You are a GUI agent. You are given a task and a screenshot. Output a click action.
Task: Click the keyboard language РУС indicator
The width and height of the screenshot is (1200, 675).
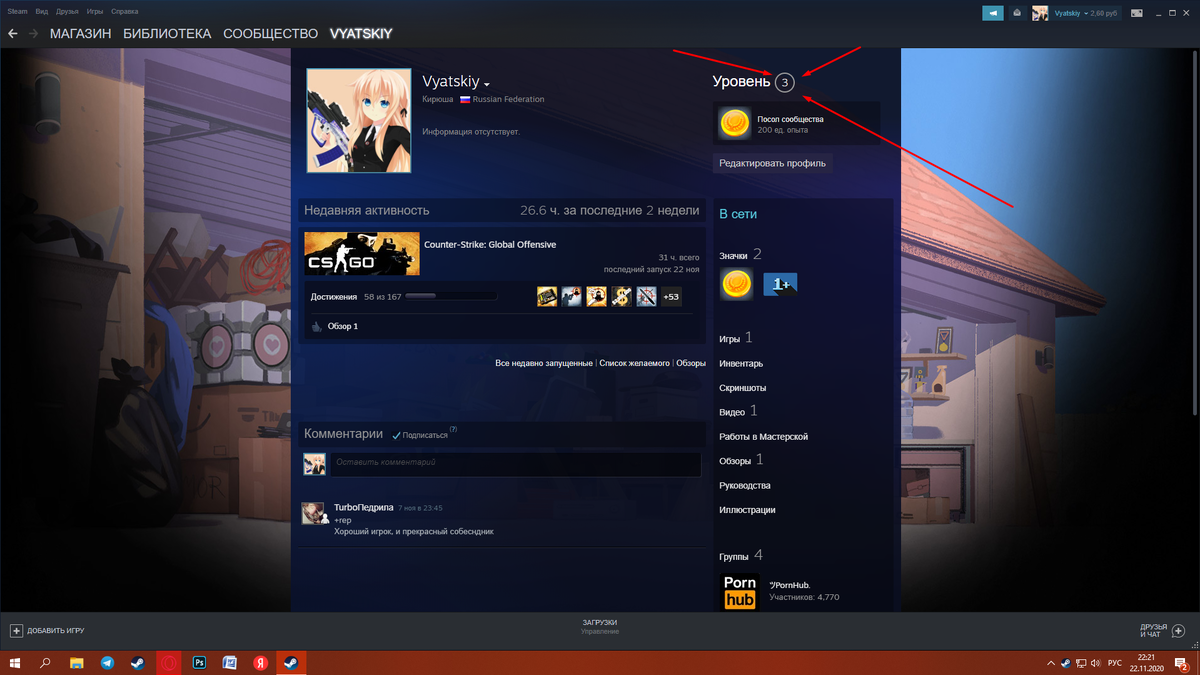(1115, 663)
